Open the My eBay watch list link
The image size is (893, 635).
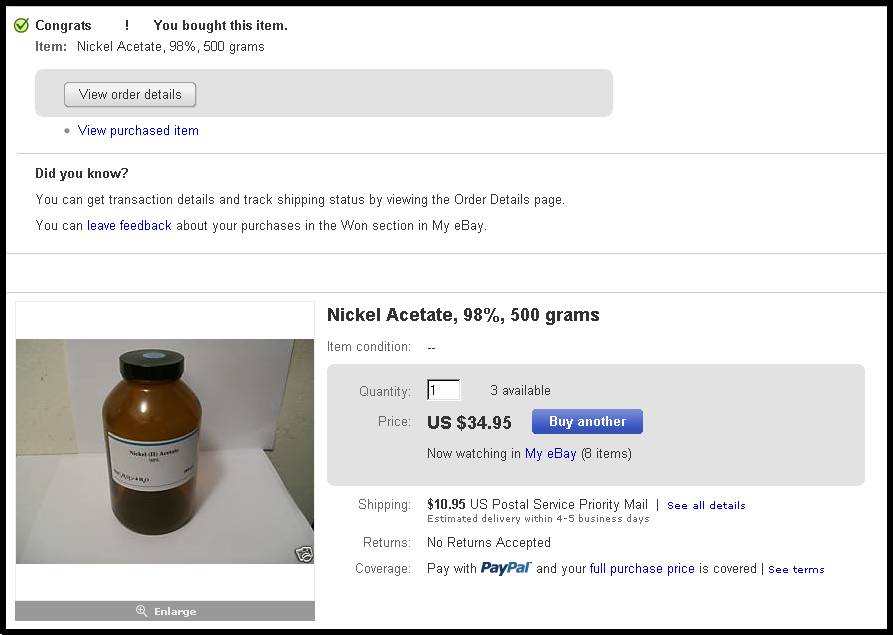[x=550, y=454]
